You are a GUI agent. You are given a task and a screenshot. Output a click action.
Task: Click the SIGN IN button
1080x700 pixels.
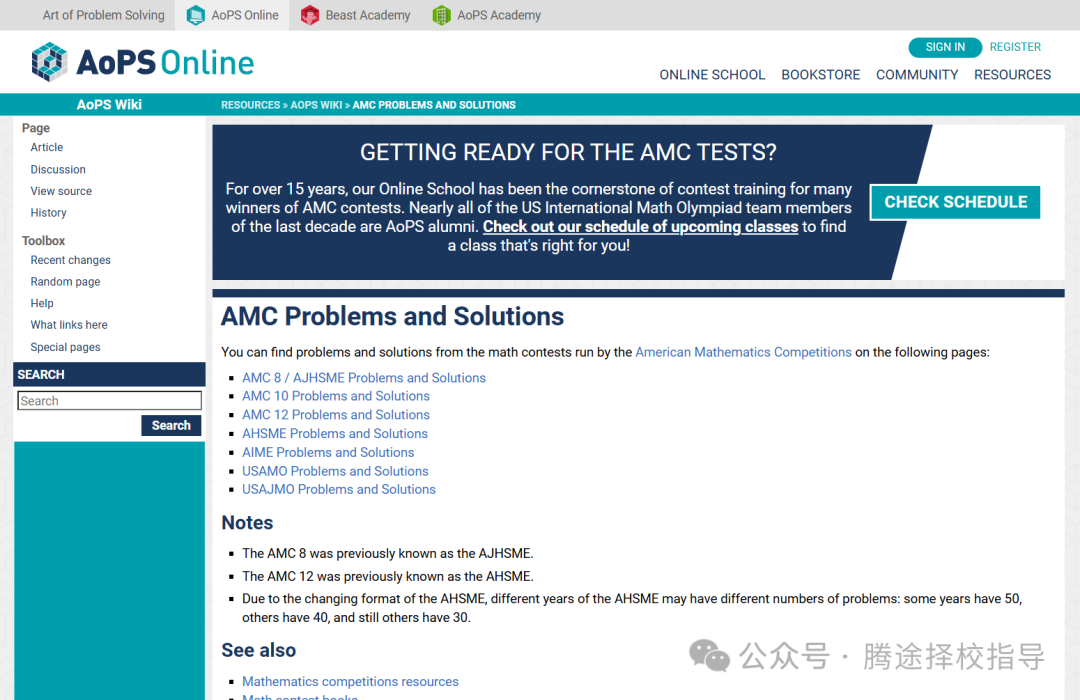(x=945, y=47)
